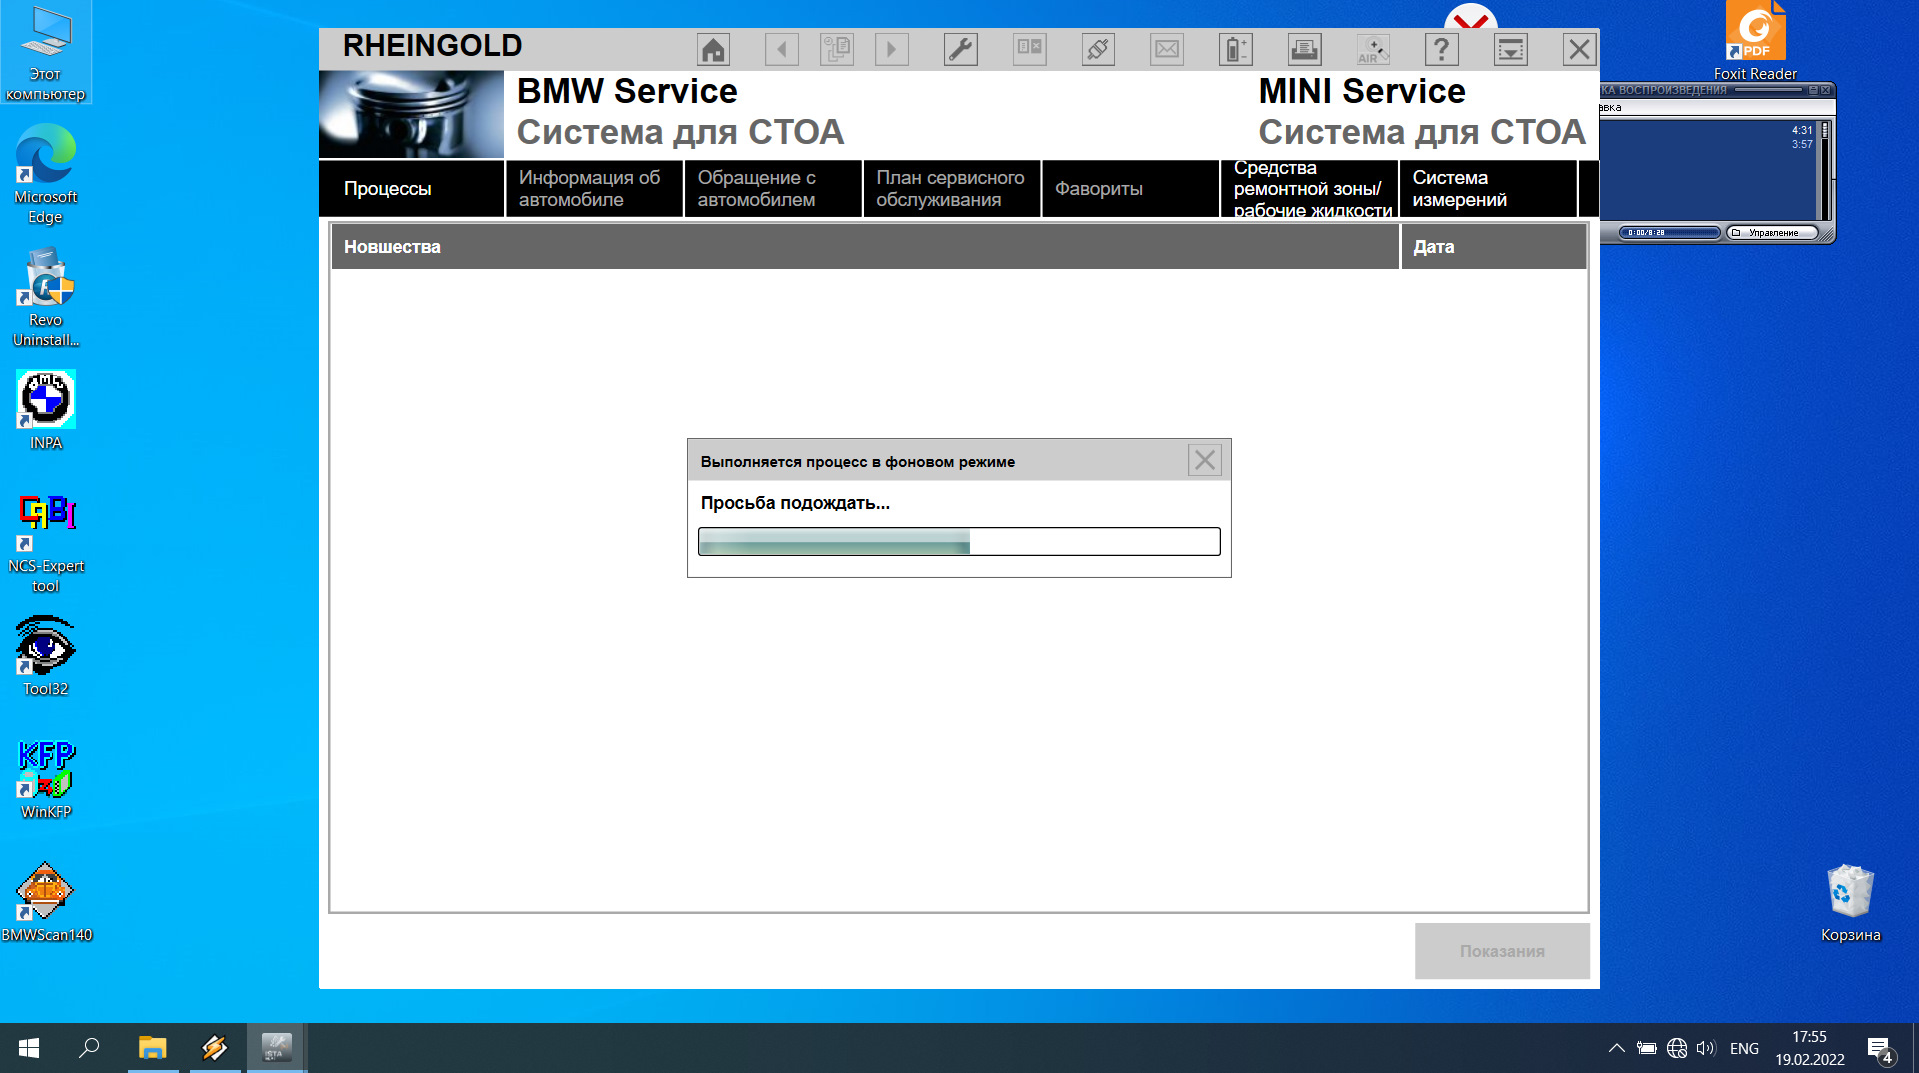The image size is (1919, 1073).
Task: Click the background process progress bar
Action: click(x=959, y=542)
